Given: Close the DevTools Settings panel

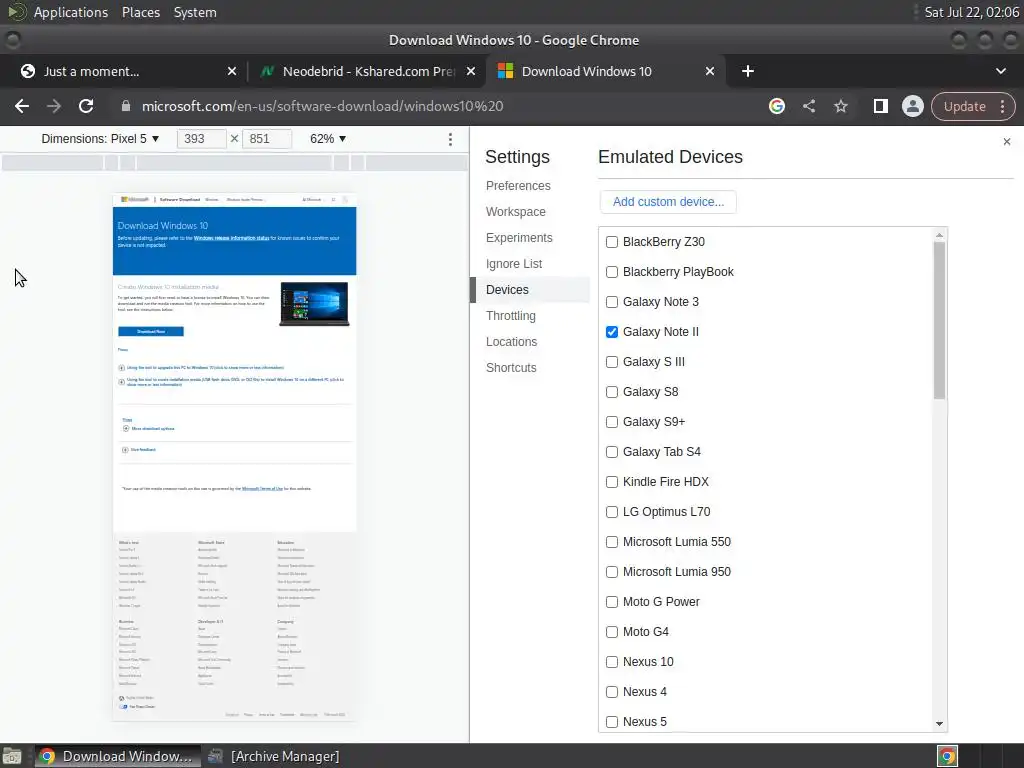Looking at the screenshot, I should pos(1006,142).
